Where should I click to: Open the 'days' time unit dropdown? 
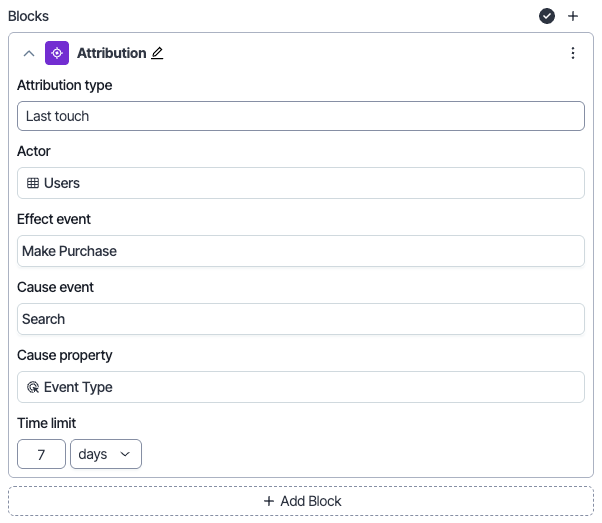pos(105,454)
